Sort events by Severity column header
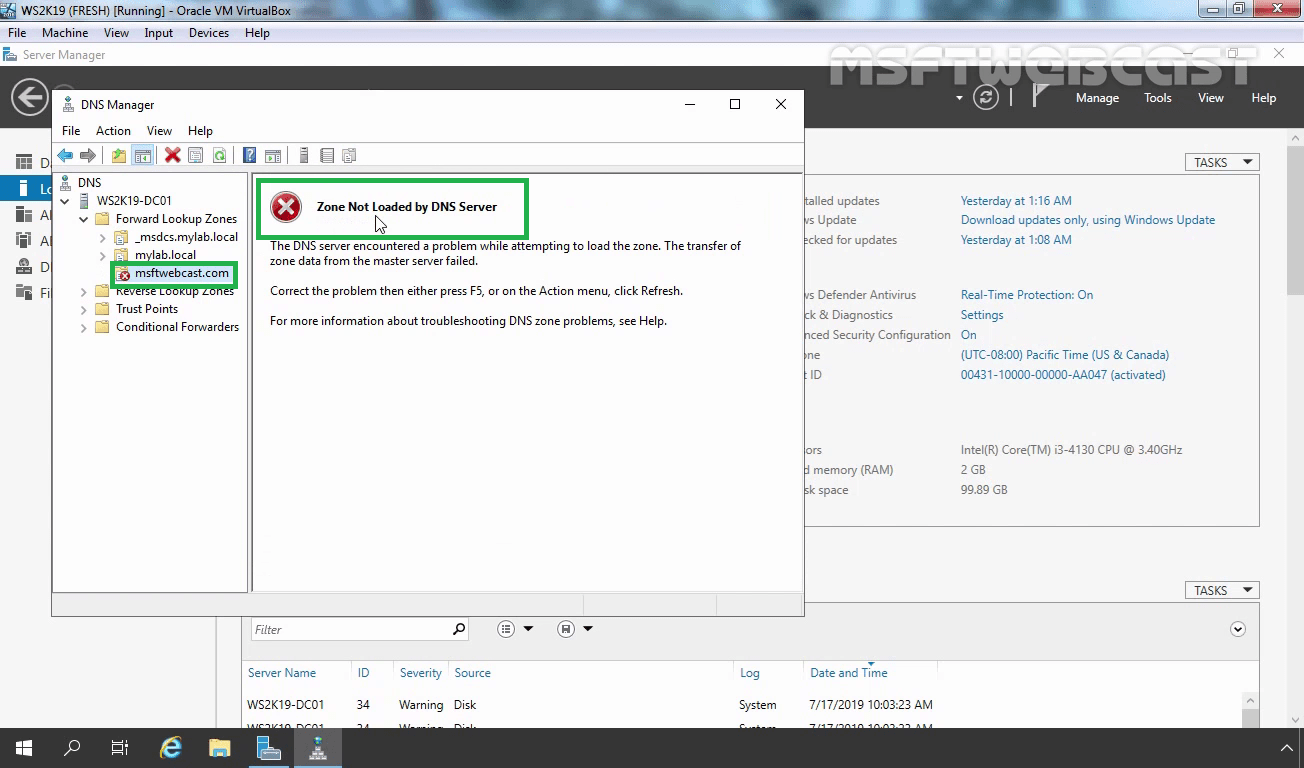 click(420, 673)
